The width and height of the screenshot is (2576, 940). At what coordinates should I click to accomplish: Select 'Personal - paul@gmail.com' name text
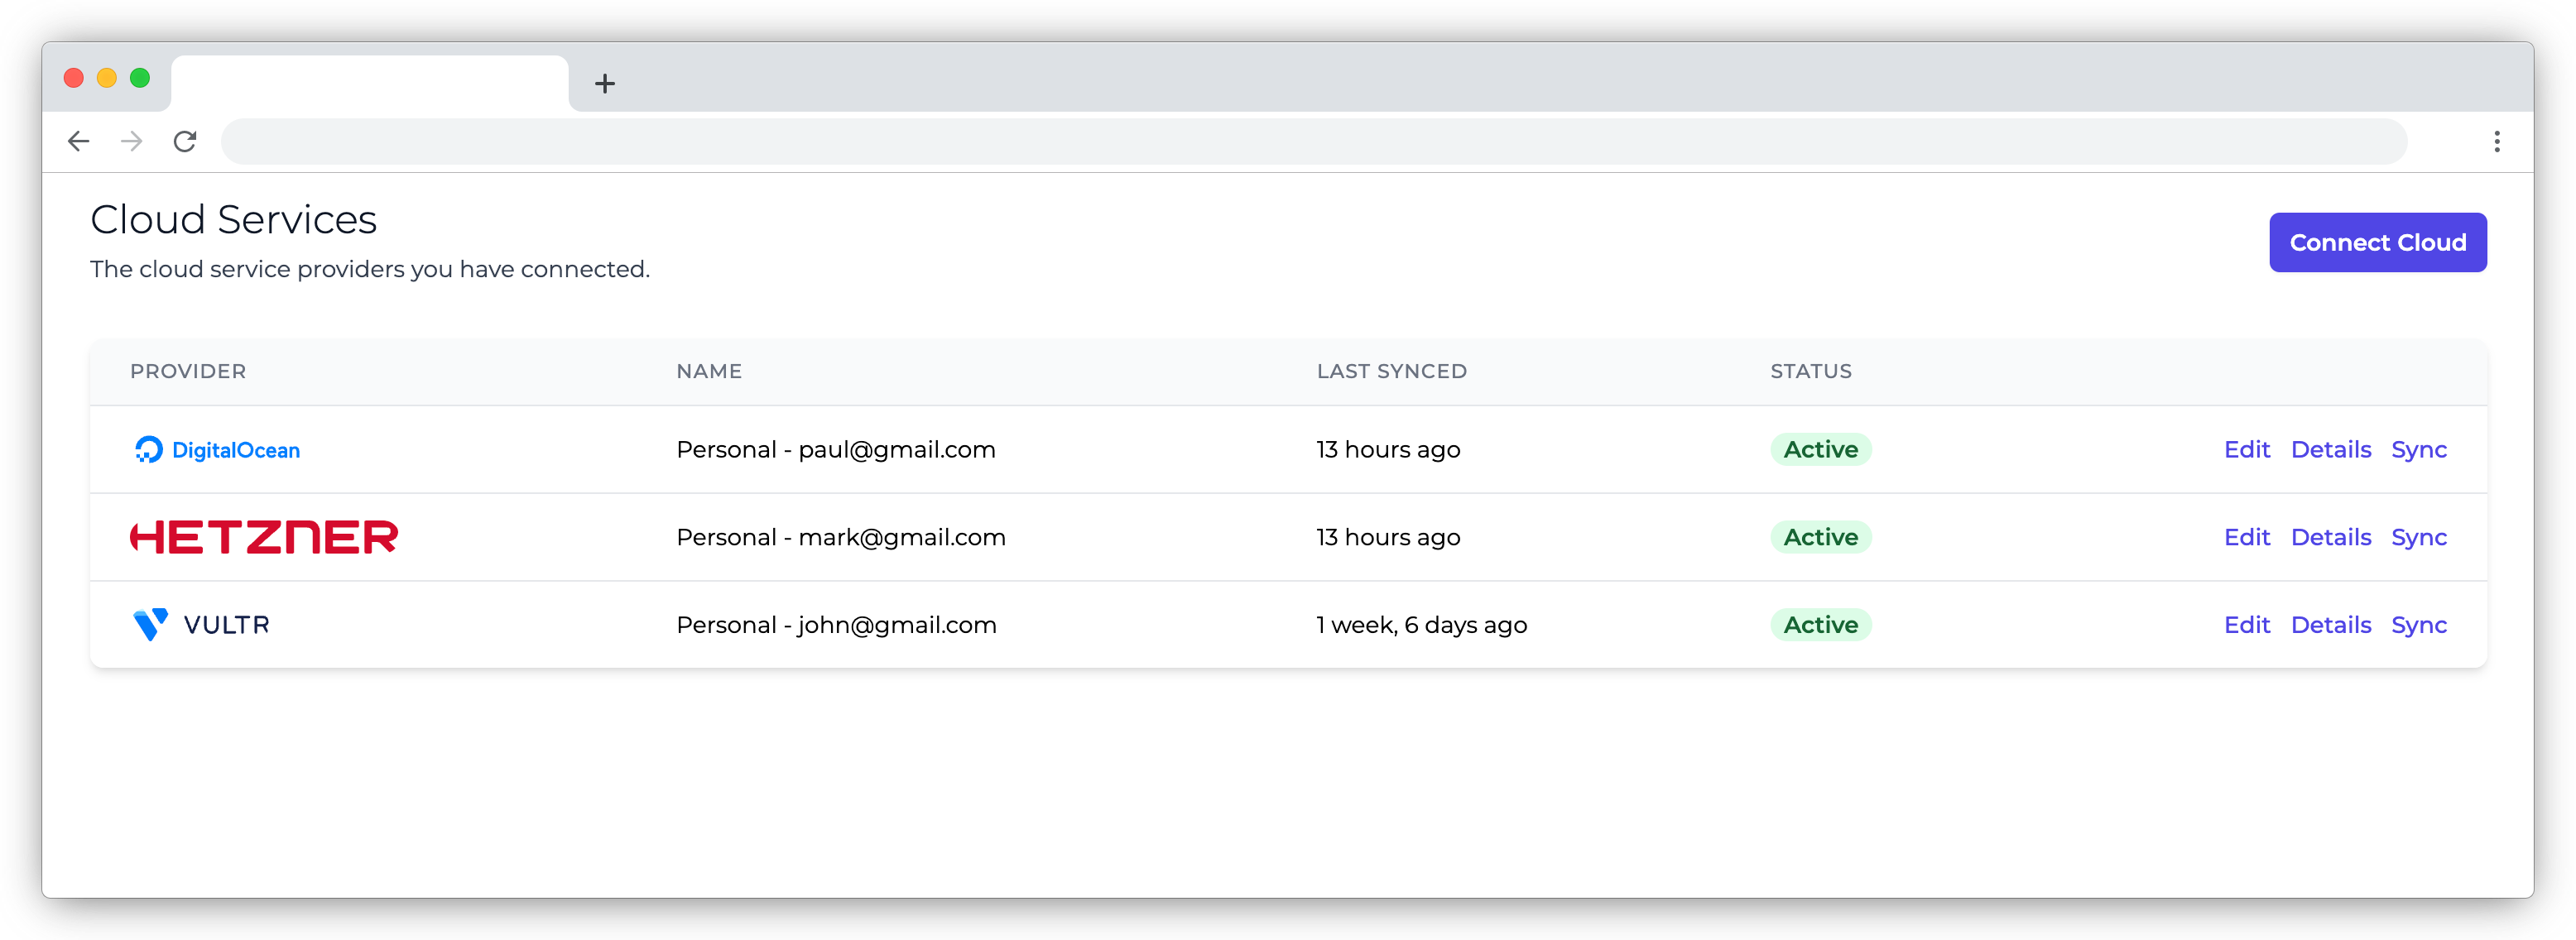pos(836,450)
